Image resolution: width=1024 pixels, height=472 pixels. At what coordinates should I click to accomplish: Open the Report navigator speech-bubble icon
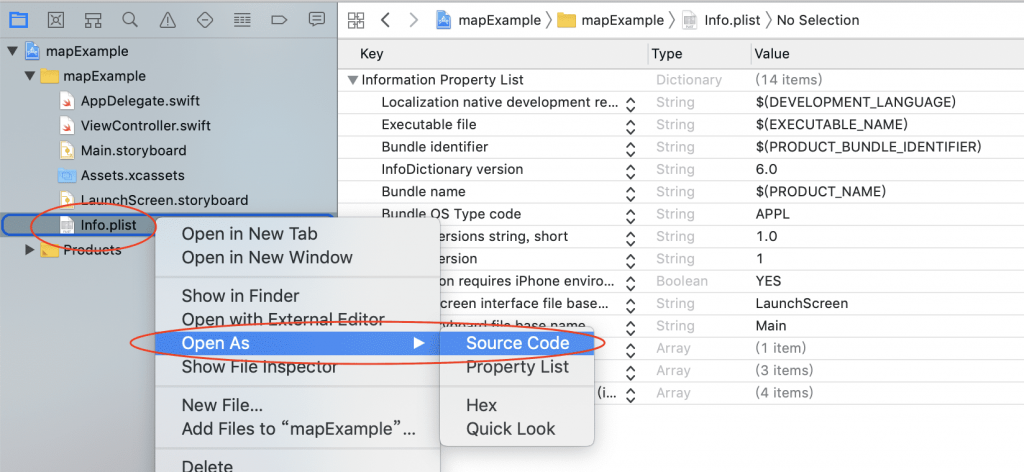point(317,20)
